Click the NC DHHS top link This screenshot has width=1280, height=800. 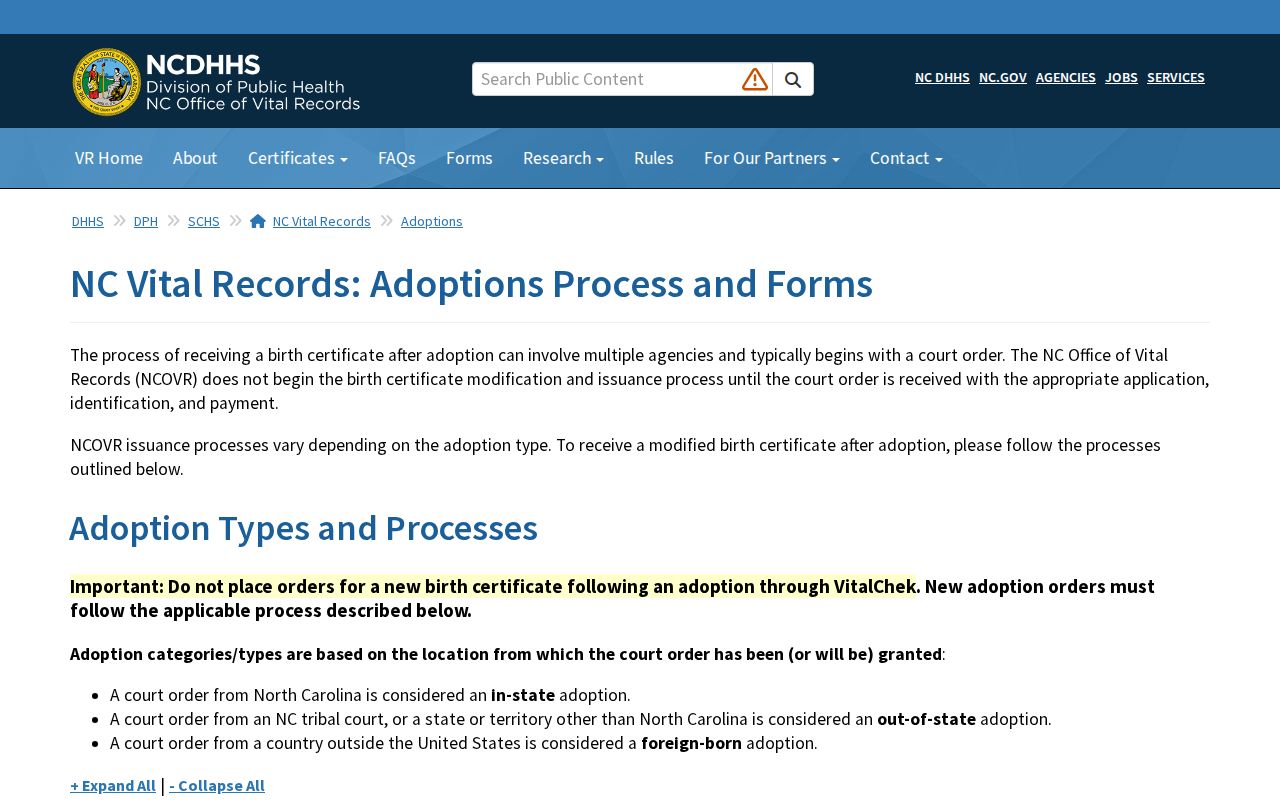pyautogui.click(x=942, y=78)
